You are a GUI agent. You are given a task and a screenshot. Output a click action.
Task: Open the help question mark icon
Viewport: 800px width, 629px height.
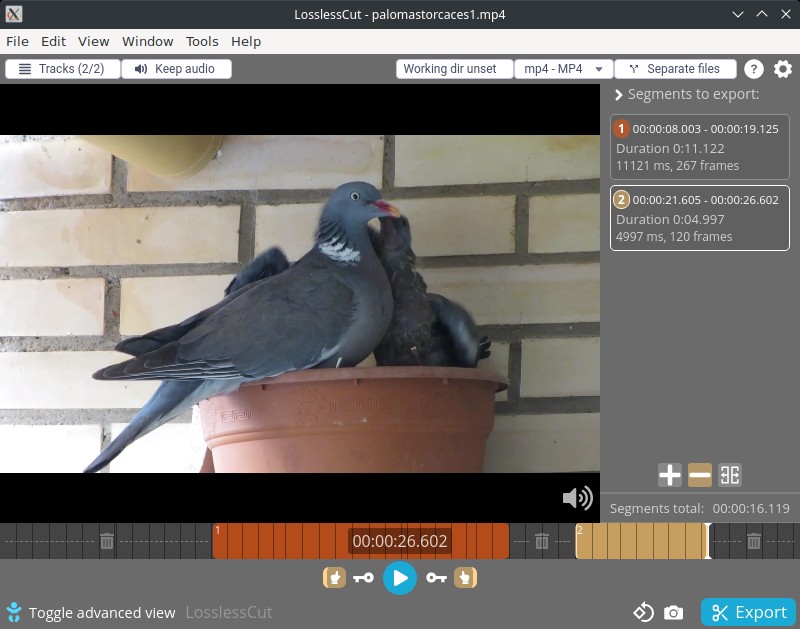pyautogui.click(x=754, y=69)
